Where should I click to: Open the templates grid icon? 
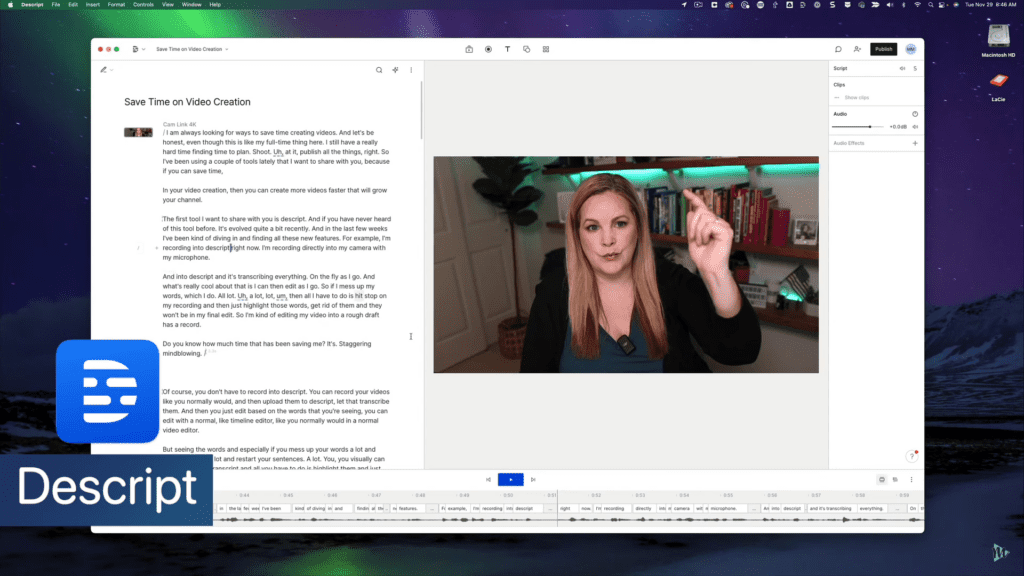[546, 49]
